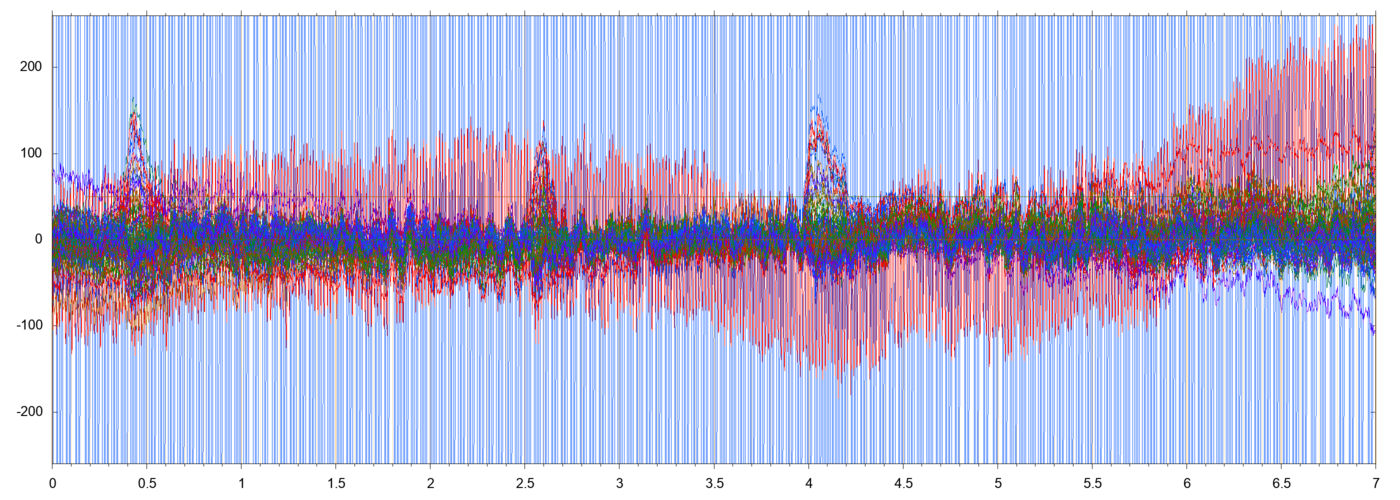Click the 1 tick label on the time axis
Viewport: 1400px width, 500px height.
click(x=242, y=482)
